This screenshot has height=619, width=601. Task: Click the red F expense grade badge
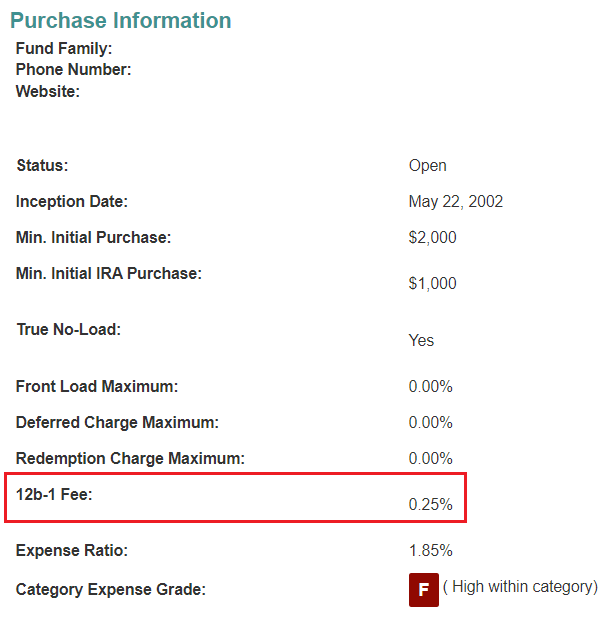tap(424, 589)
